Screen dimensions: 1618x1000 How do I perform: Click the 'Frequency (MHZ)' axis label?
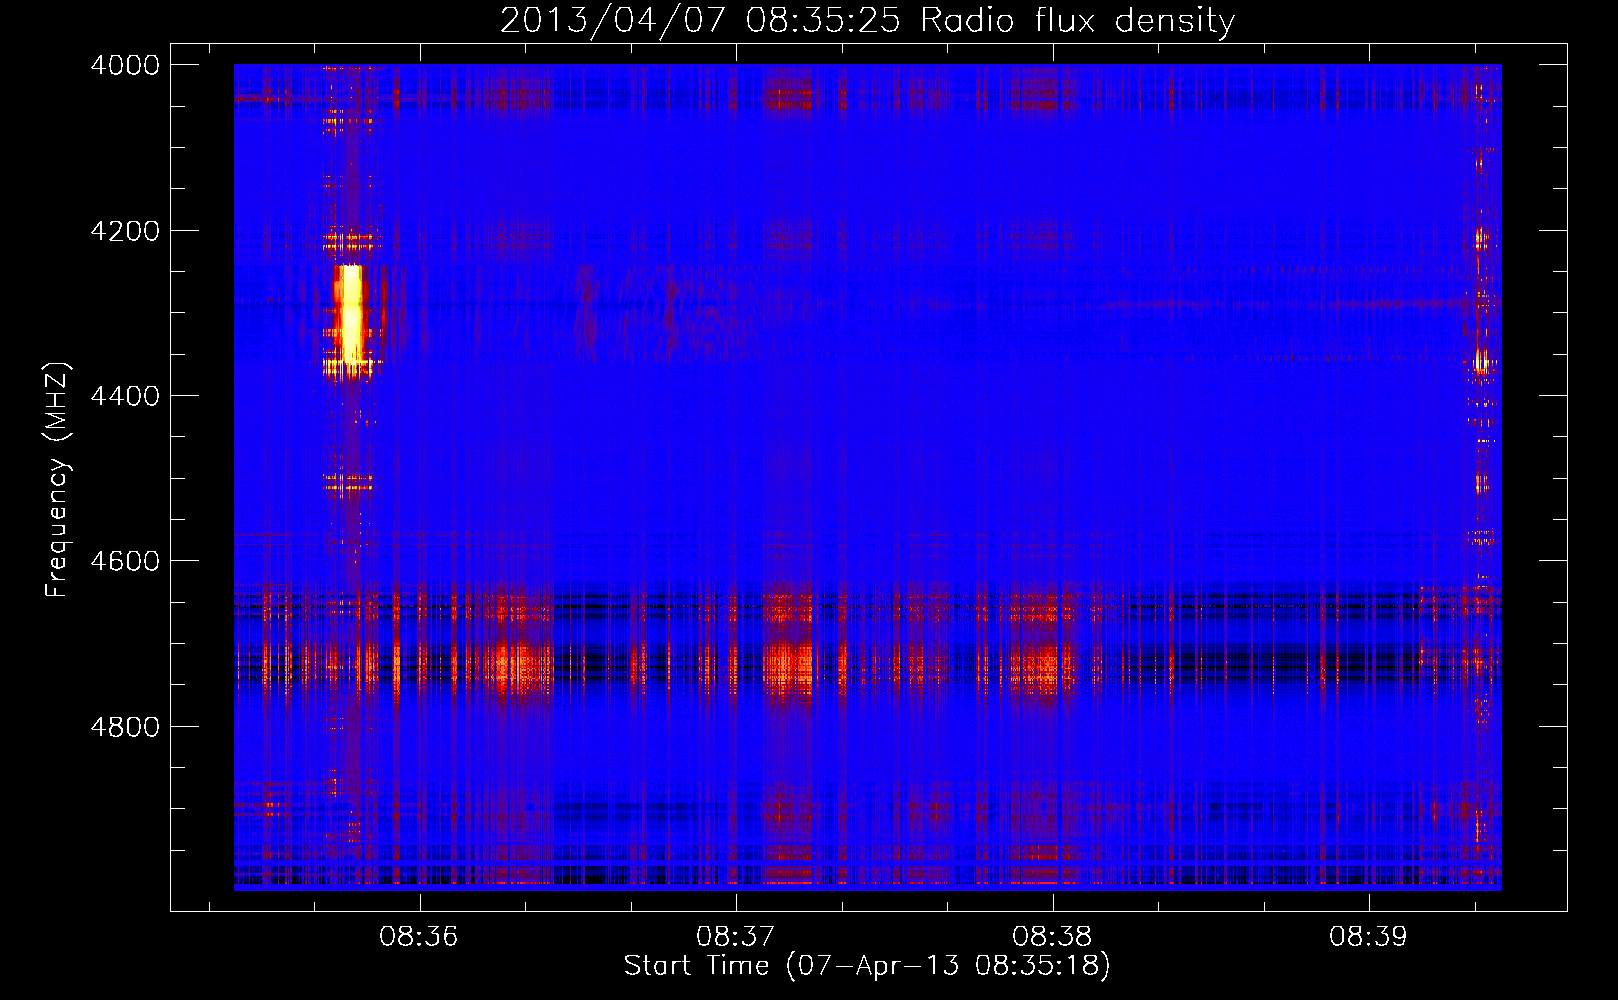coord(57,480)
